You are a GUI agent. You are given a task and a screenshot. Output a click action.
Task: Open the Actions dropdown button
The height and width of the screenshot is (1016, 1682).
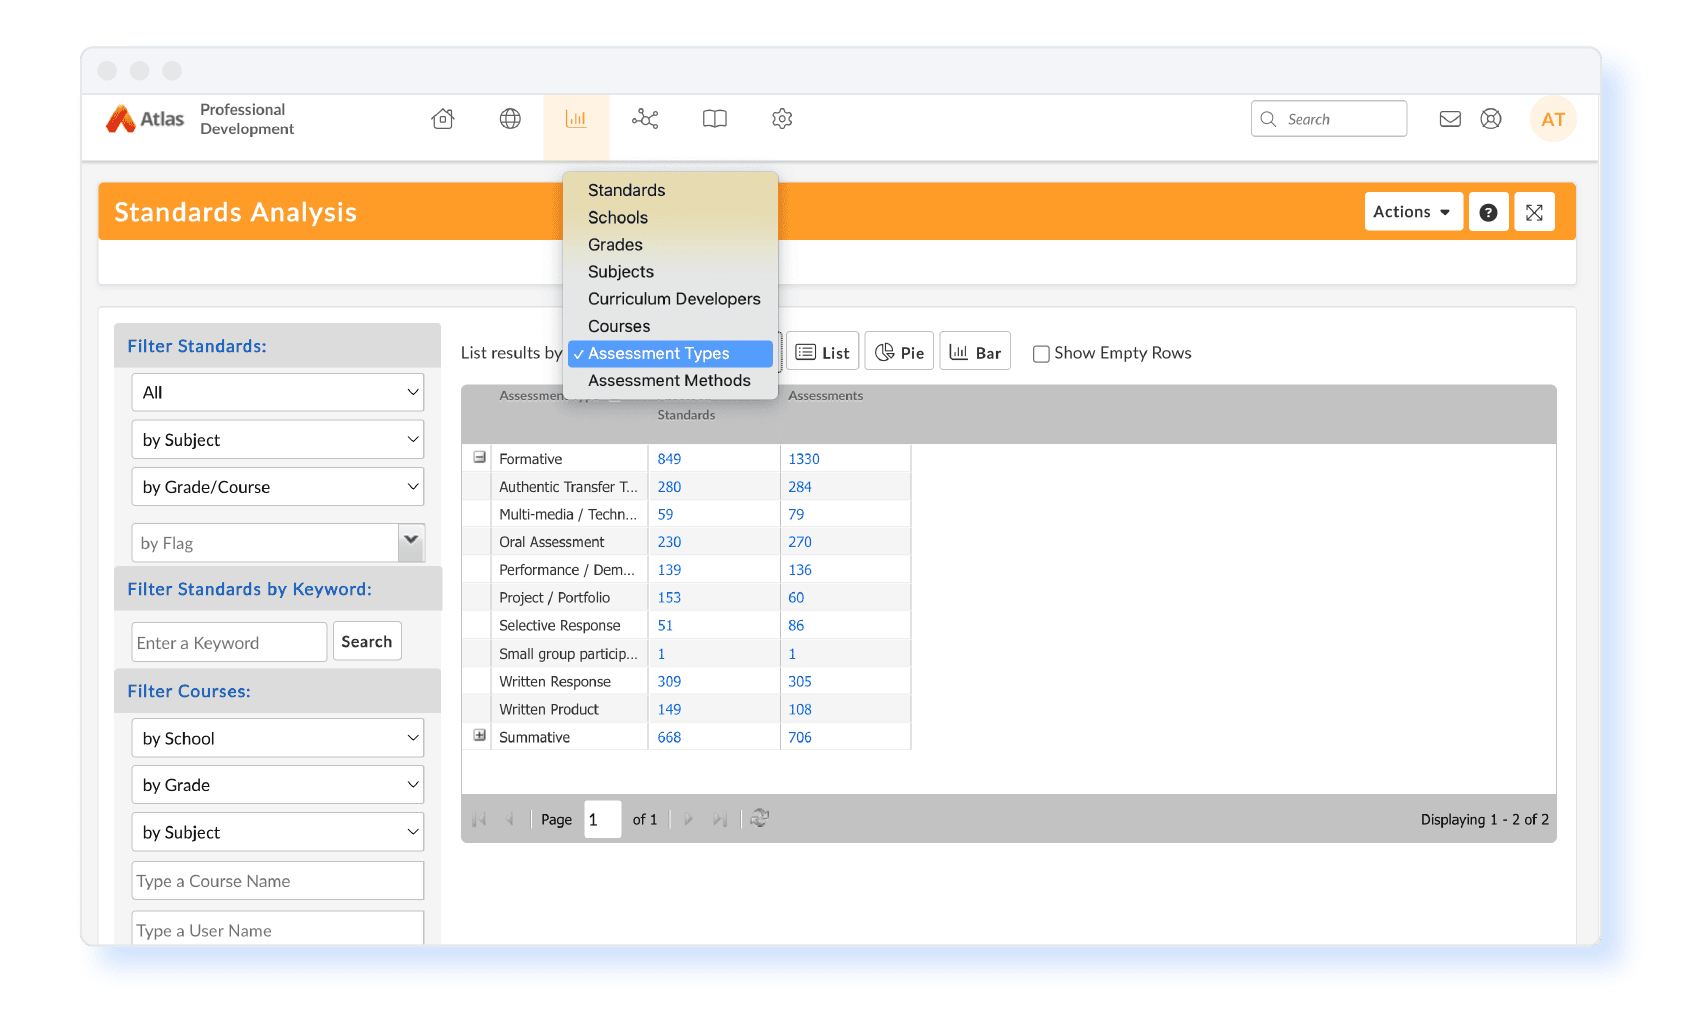(1413, 212)
